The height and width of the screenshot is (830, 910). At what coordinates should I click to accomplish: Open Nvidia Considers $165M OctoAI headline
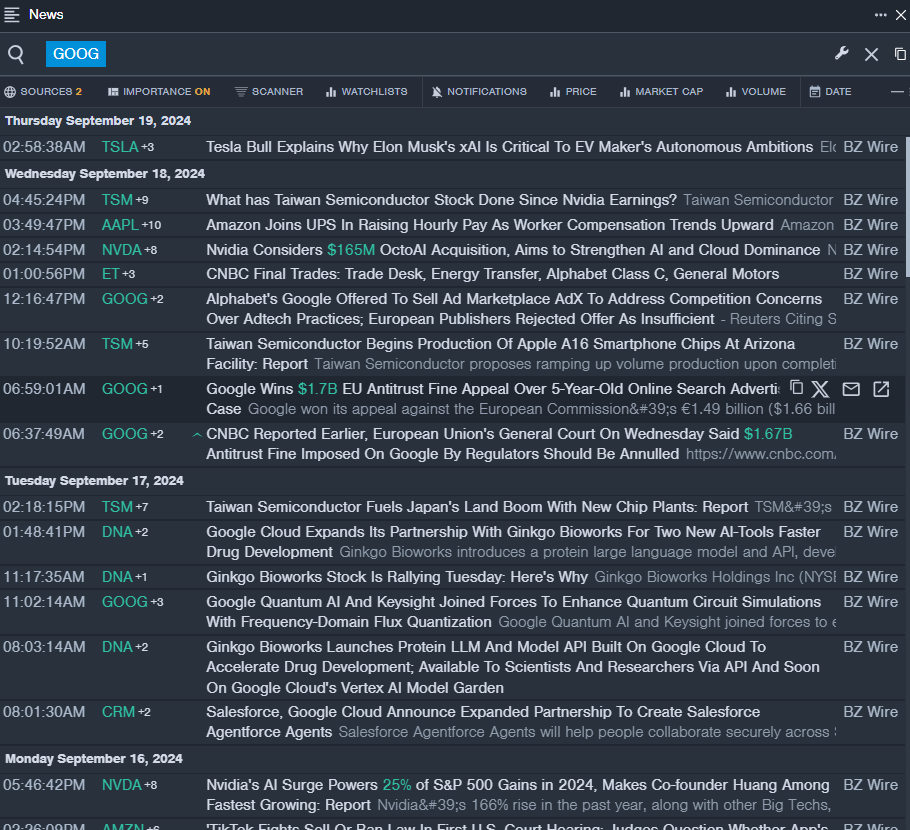513,250
